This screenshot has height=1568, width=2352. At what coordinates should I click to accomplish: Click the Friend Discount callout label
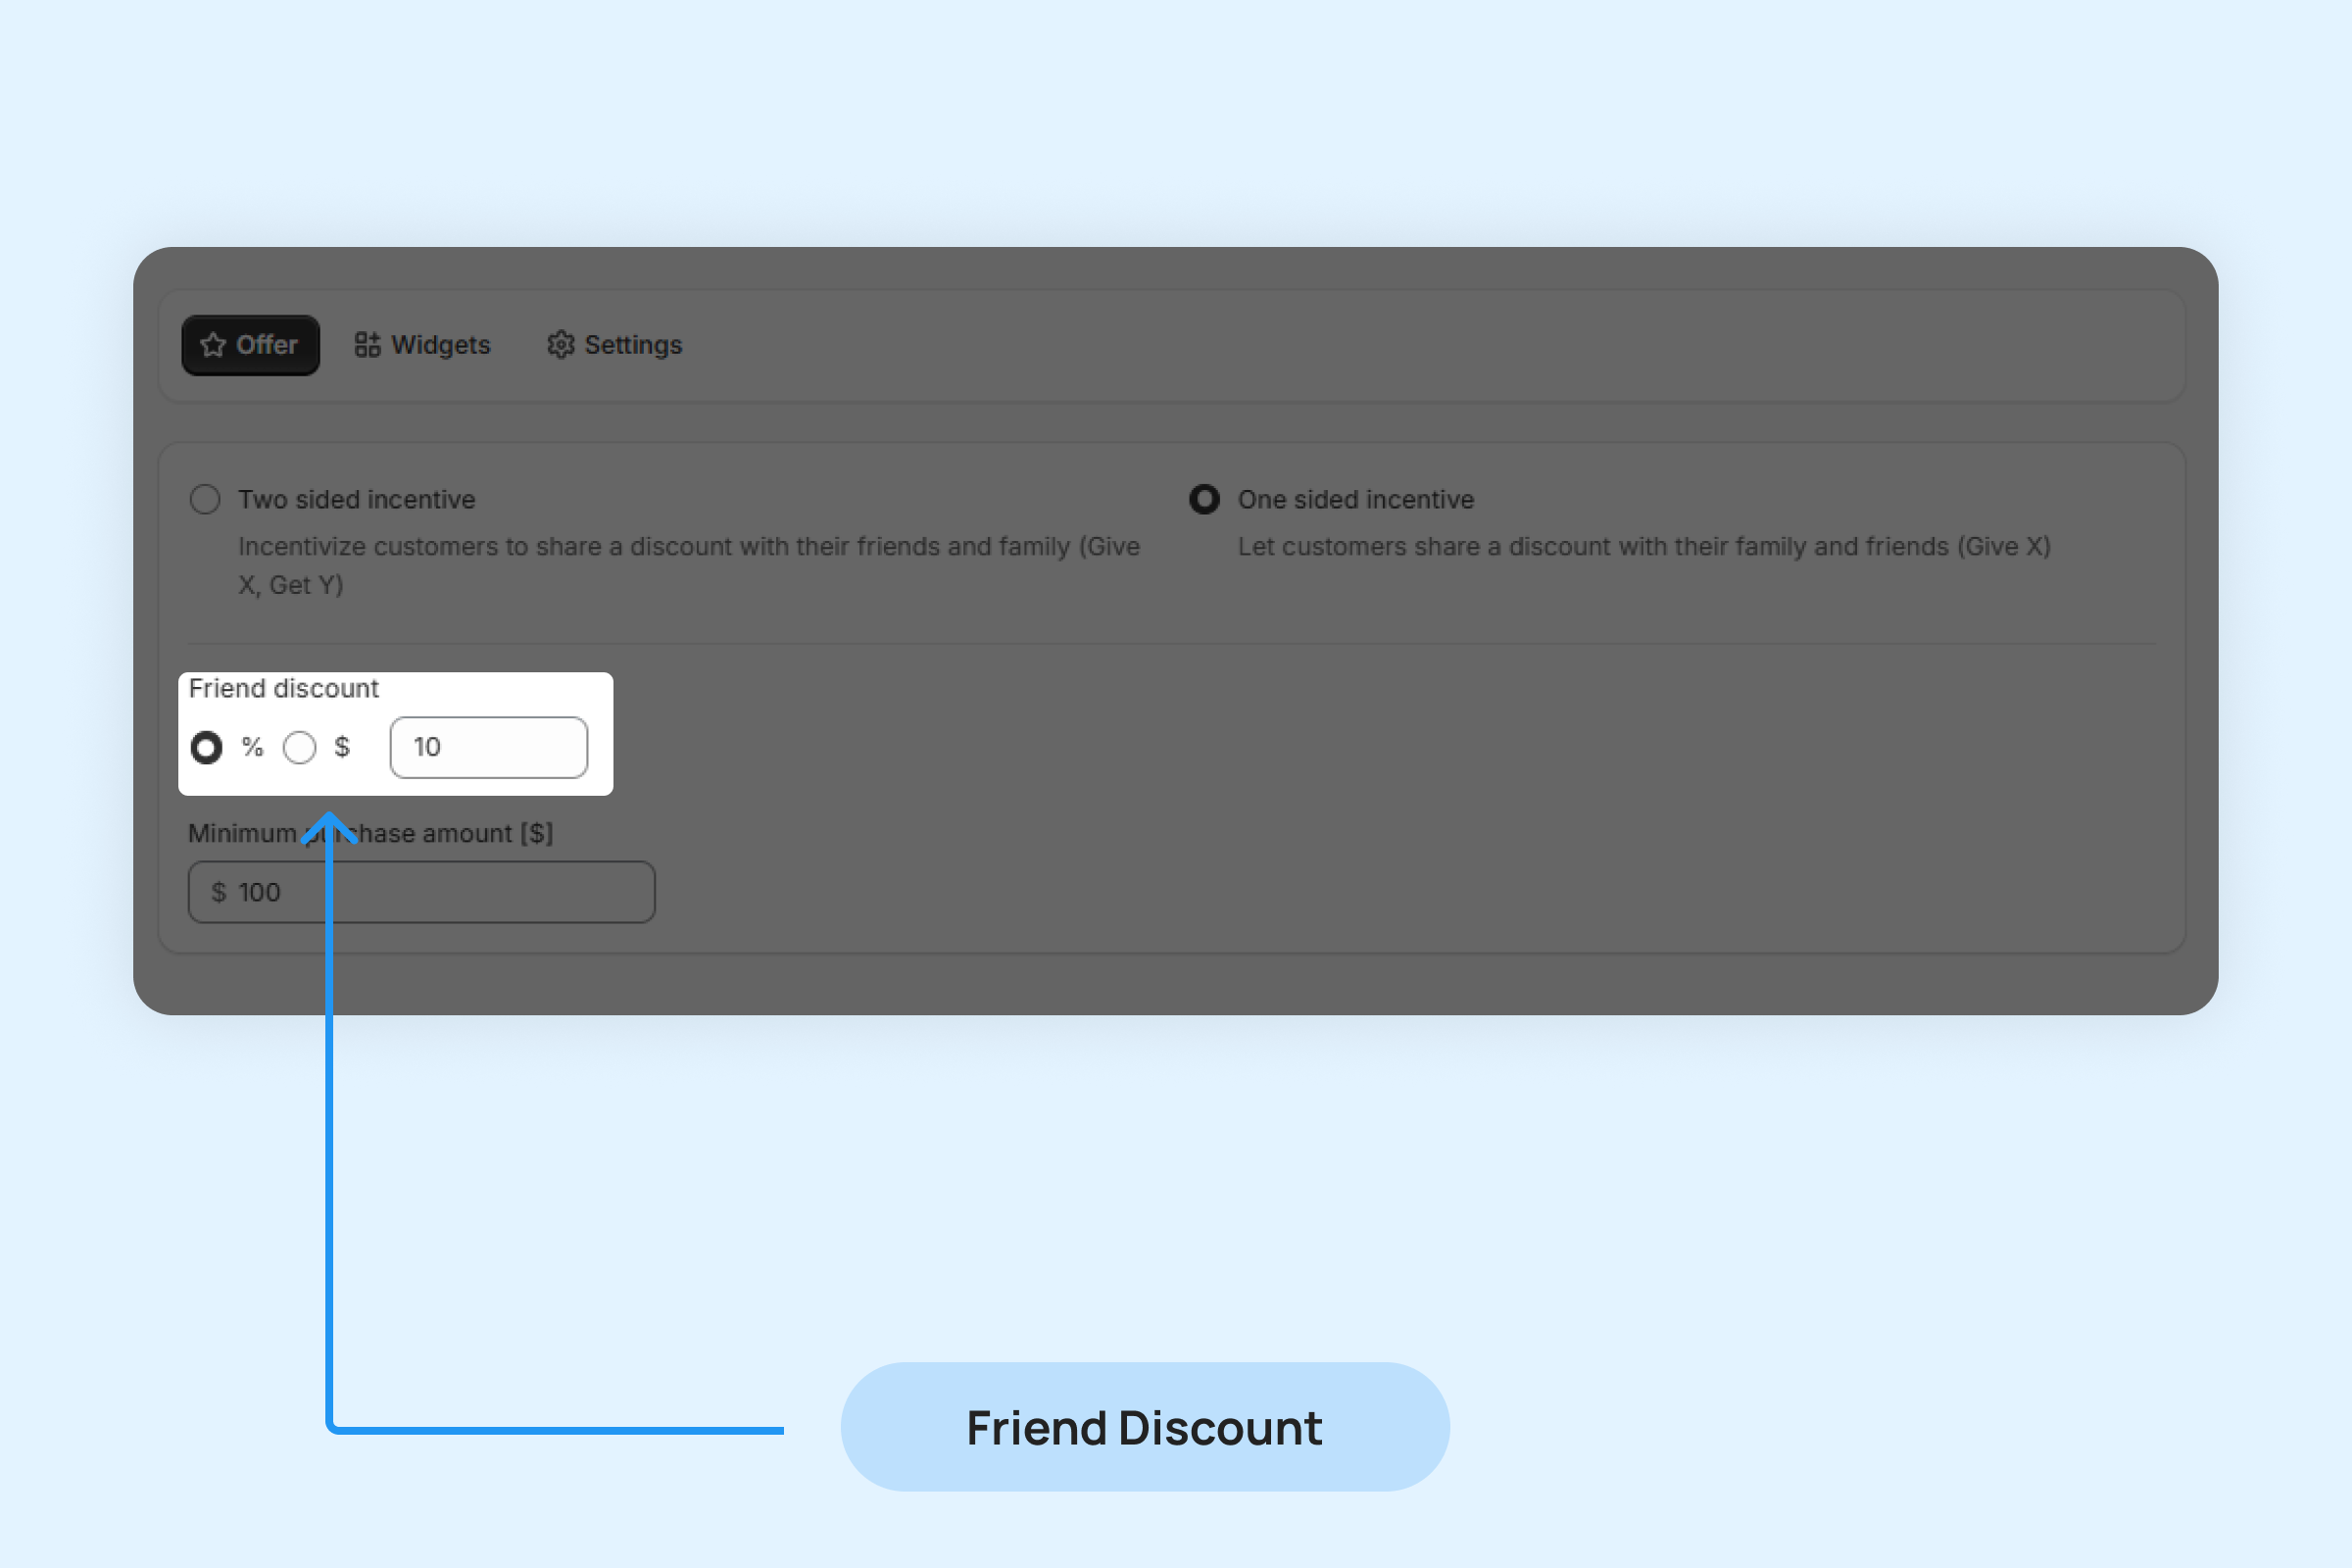(x=1144, y=1427)
